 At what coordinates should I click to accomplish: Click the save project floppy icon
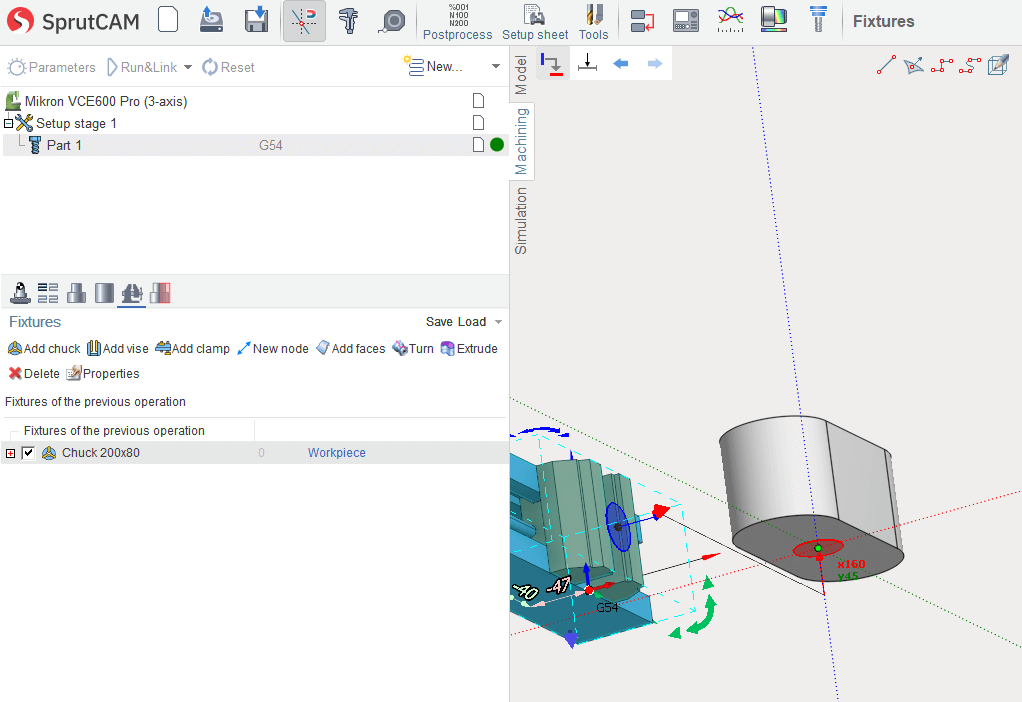pos(257,21)
